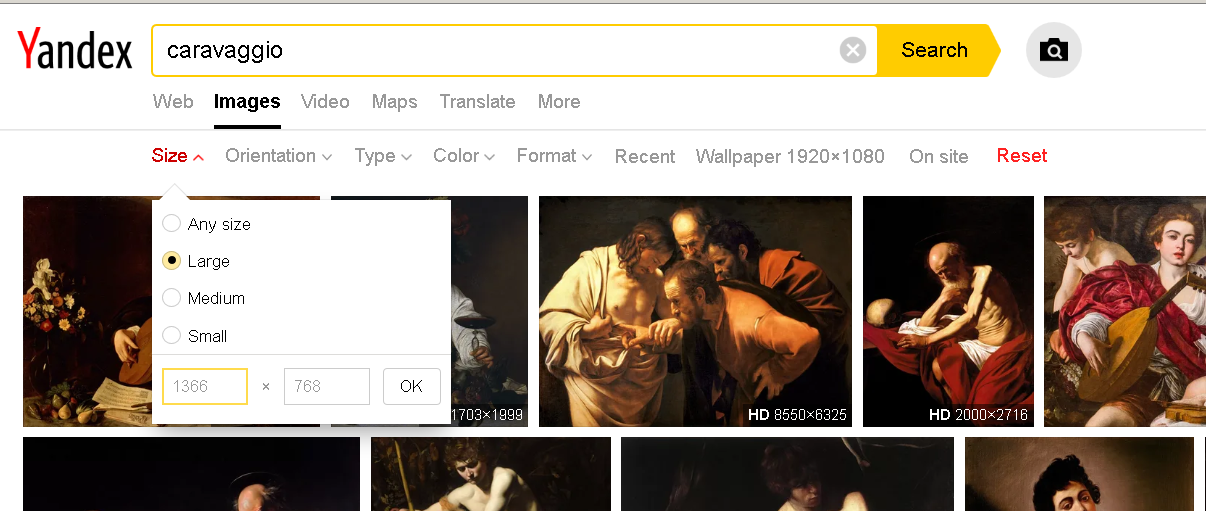Apply the Recent filter
1206x511 pixels.
tap(645, 156)
